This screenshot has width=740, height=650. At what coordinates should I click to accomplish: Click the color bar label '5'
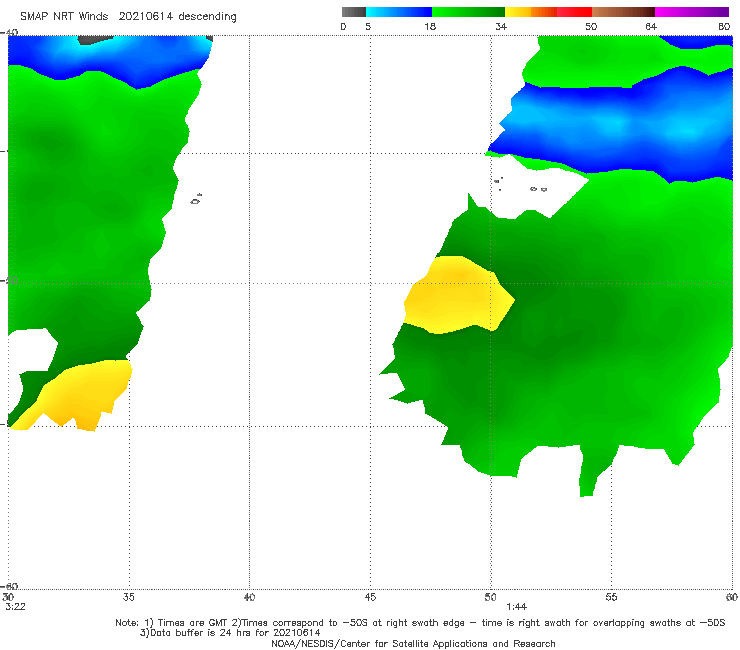tap(368, 27)
